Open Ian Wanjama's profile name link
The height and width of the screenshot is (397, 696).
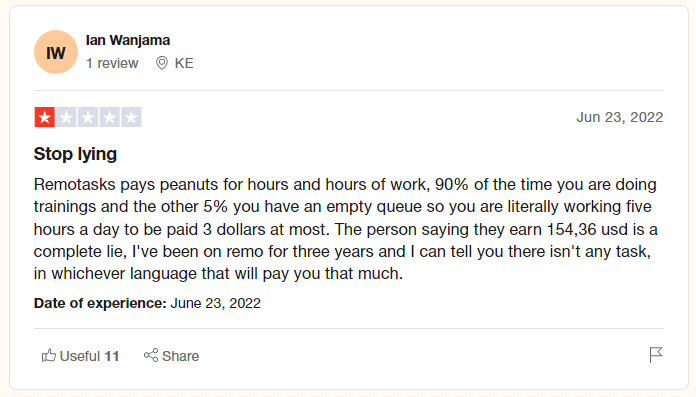tap(128, 40)
